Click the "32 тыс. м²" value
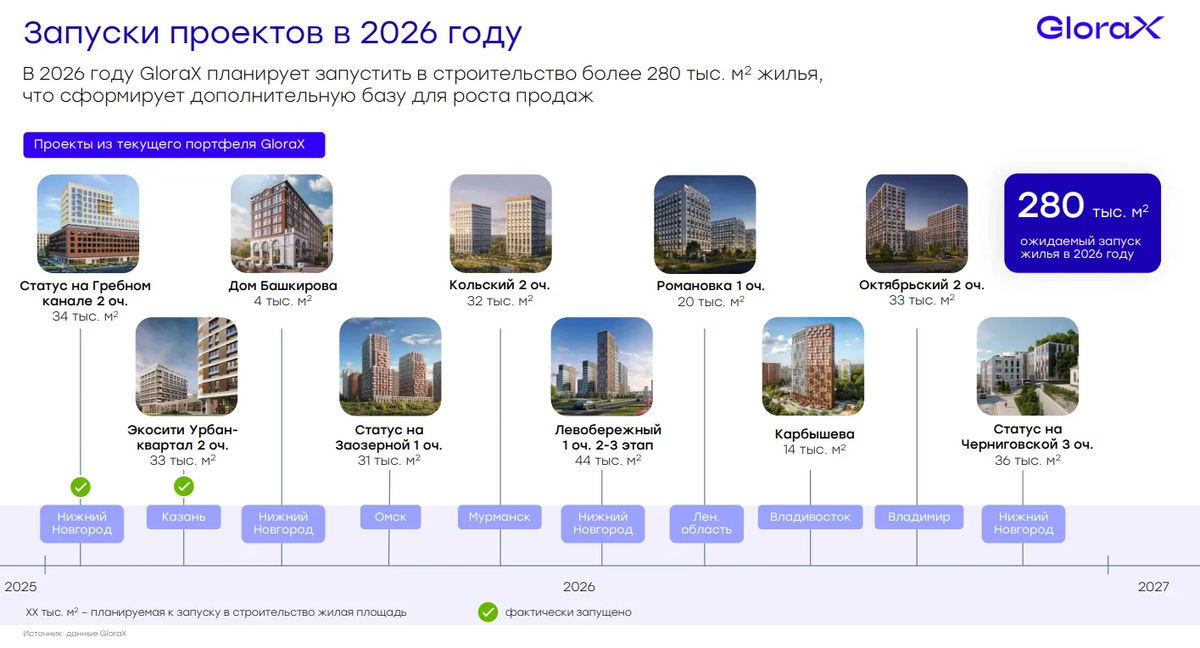This screenshot has width=1200, height=648. (500, 301)
